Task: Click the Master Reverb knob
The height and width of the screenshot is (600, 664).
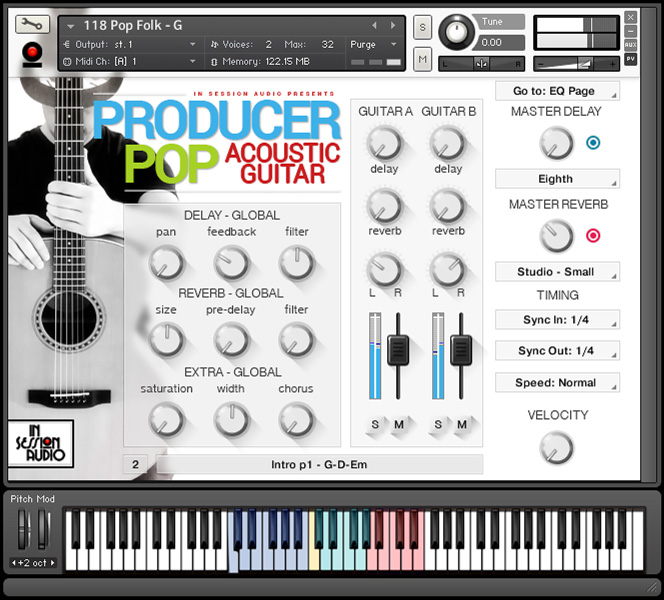Action: 556,236
